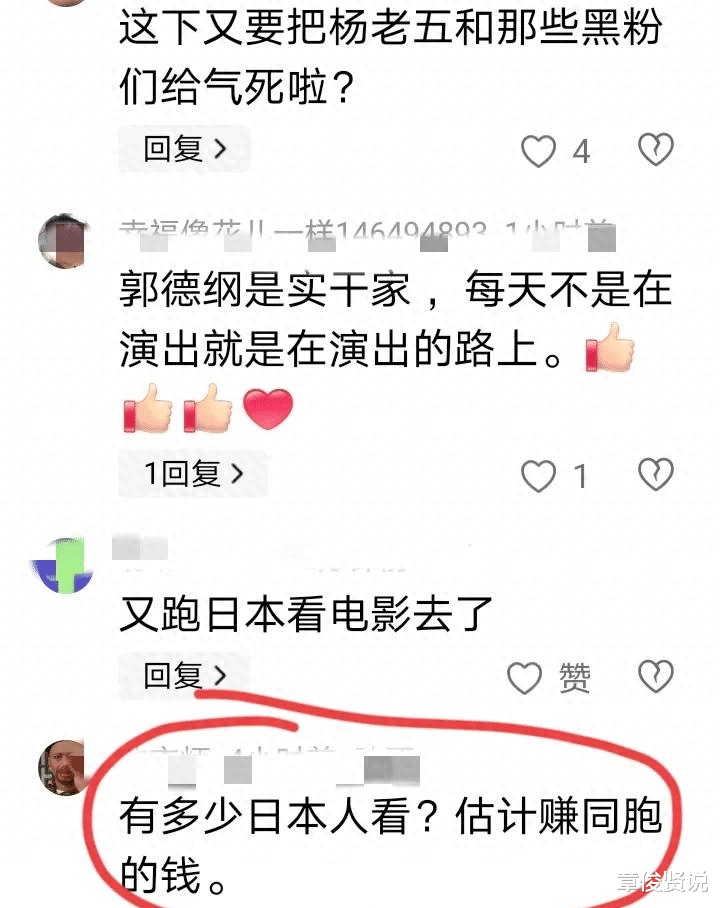The width and height of the screenshot is (720, 908).
Task: Open the 1回复 chevron arrow
Action: click(x=237, y=474)
